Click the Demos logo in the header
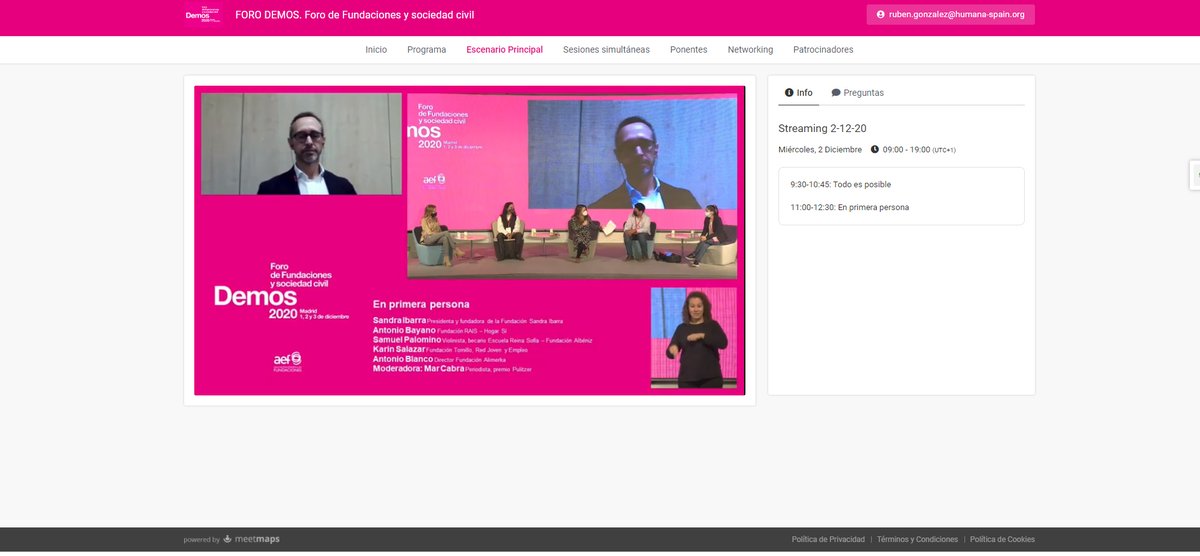The width and height of the screenshot is (1200, 556). (203, 15)
